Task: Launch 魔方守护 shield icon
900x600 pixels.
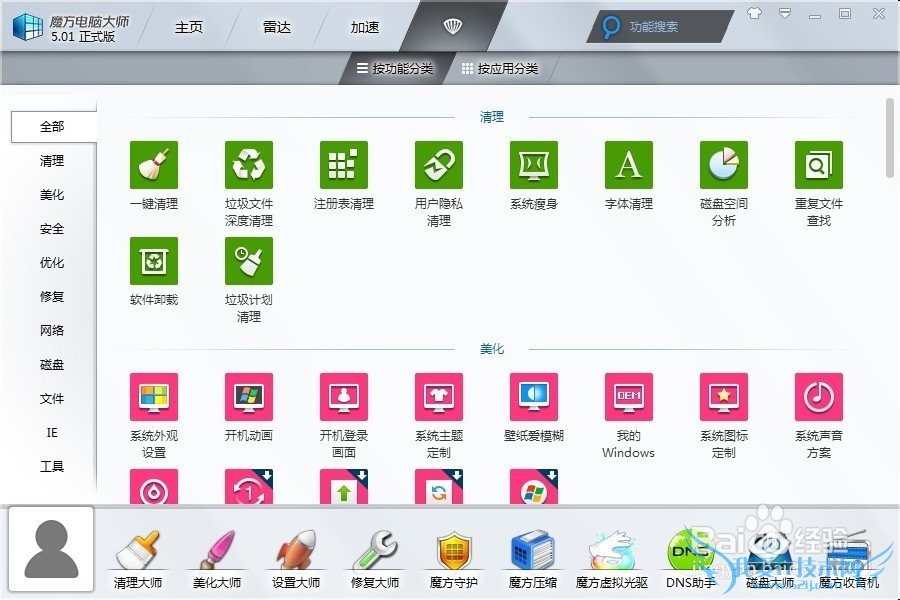Action: click(x=453, y=559)
